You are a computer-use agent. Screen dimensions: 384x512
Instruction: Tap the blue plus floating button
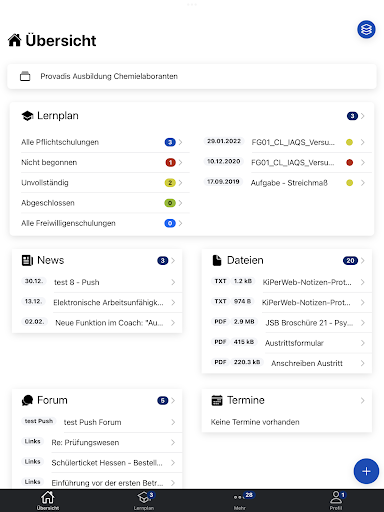(x=366, y=471)
